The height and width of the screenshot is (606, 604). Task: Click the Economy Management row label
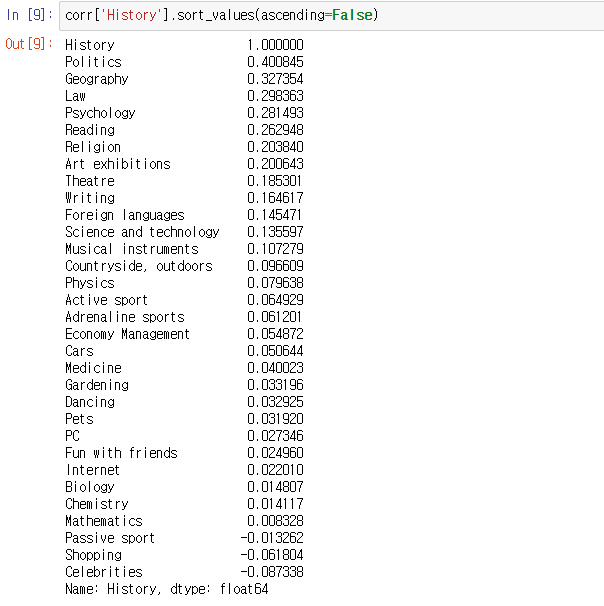[128, 334]
